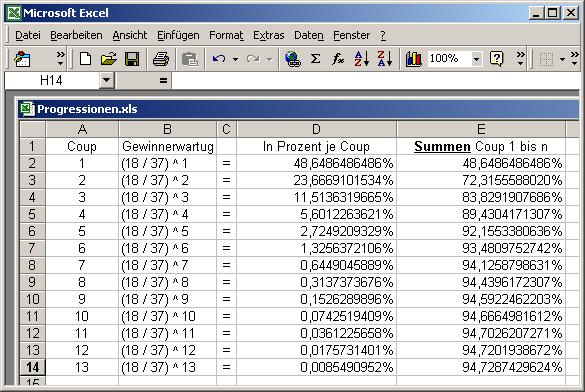Image resolution: width=585 pixels, height=392 pixels.
Task: Open the 100% zoom dropdown
Action: pyautogui.click(x=476, y=59)
